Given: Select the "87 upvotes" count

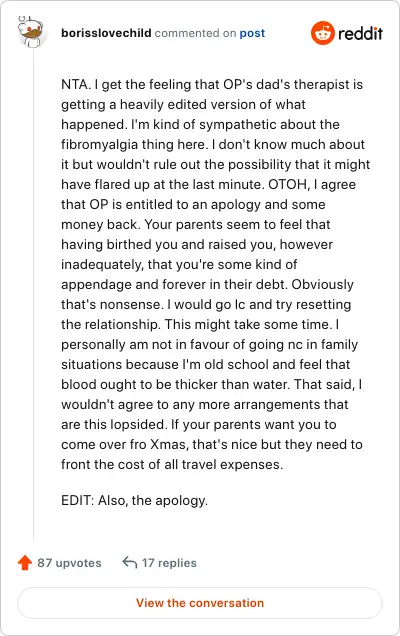Looking at the screenshot, I should [x=69, y=563].
